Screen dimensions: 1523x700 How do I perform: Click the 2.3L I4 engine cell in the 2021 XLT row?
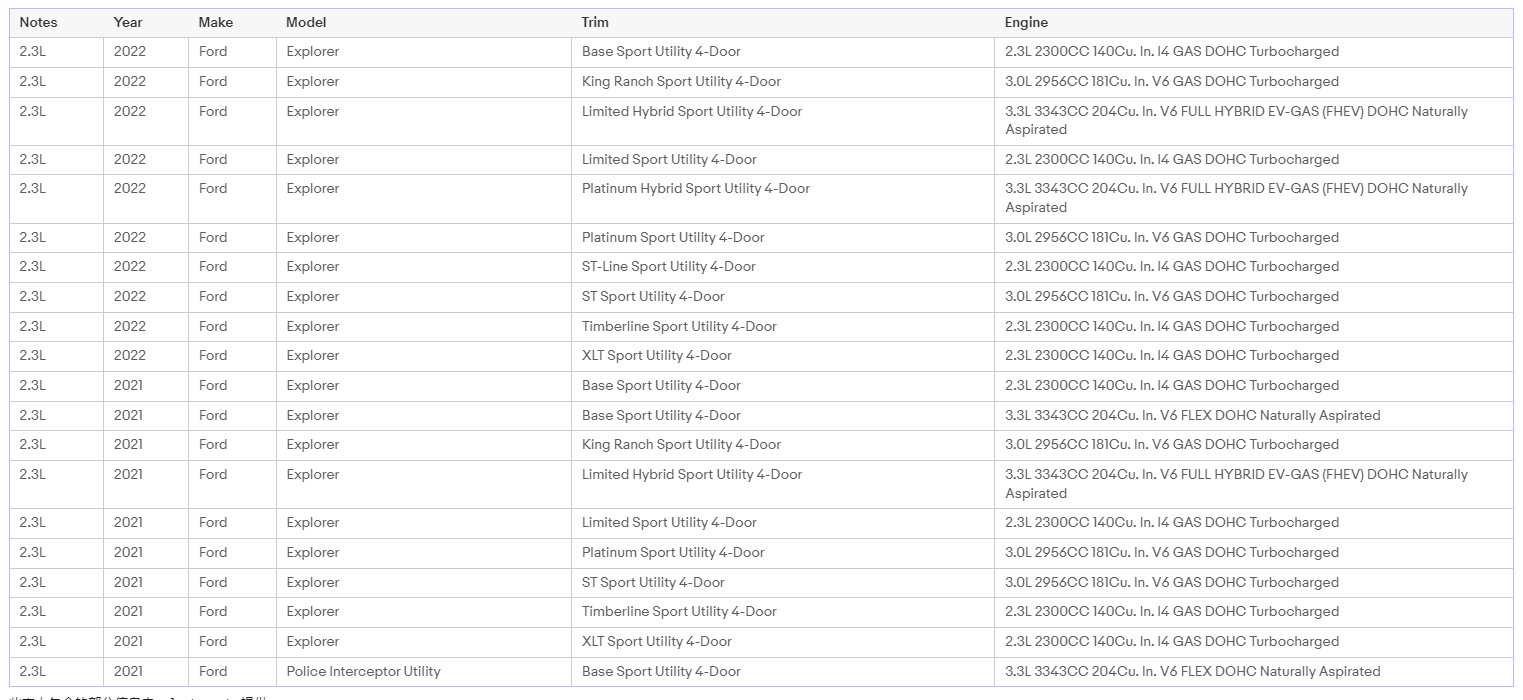click(1172, 641)
